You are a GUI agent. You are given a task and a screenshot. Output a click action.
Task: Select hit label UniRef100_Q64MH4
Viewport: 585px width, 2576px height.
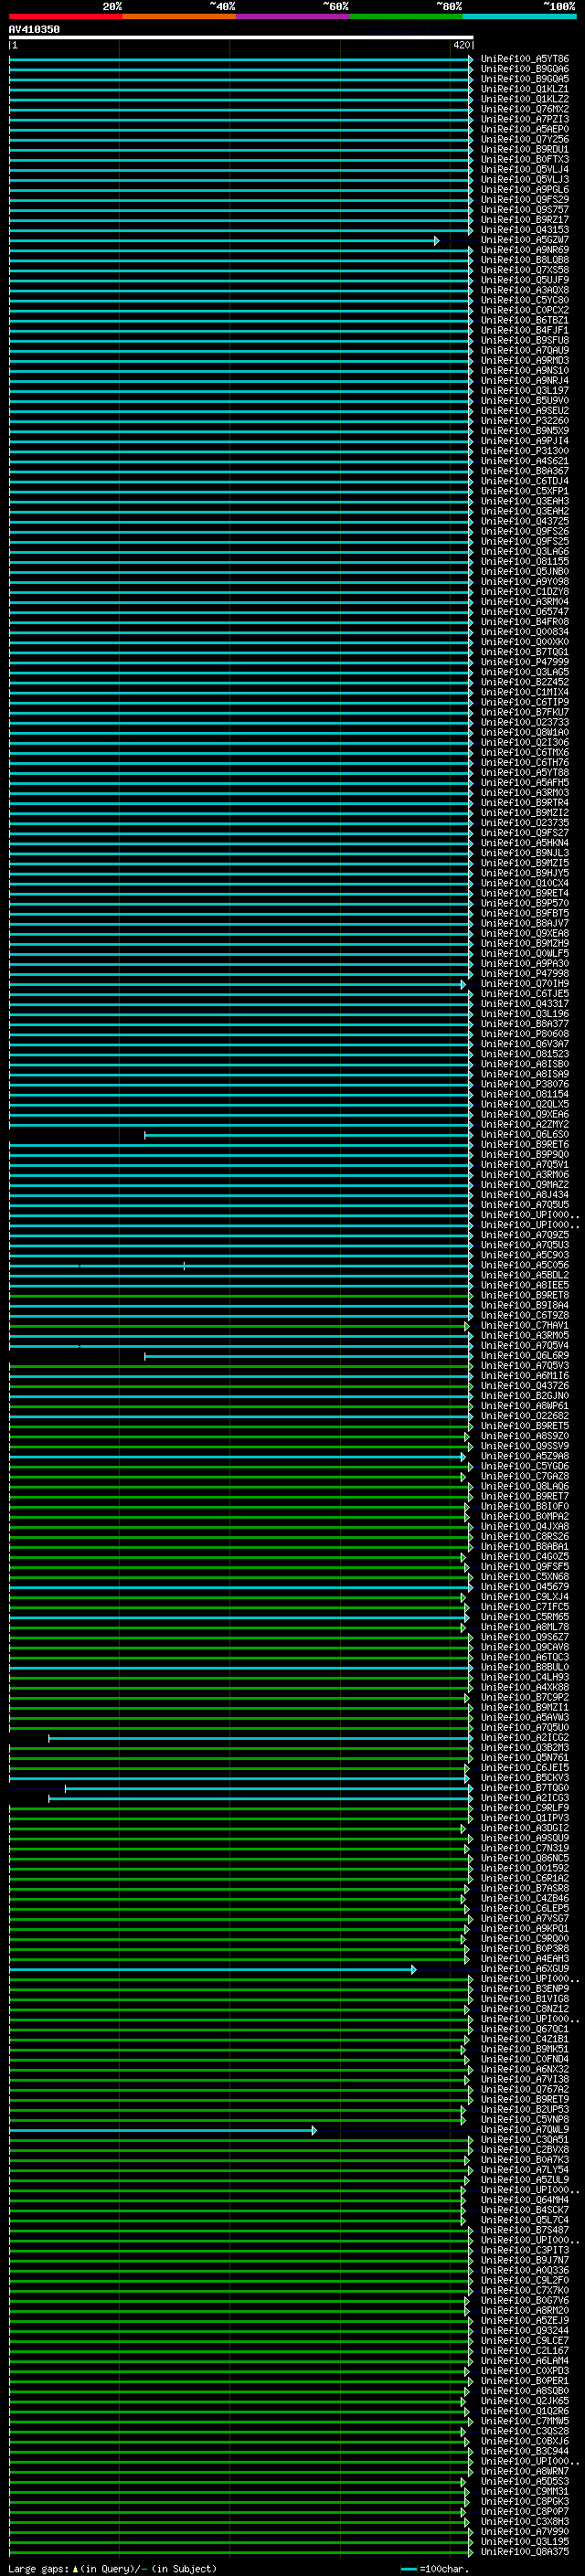point(525,2200)
